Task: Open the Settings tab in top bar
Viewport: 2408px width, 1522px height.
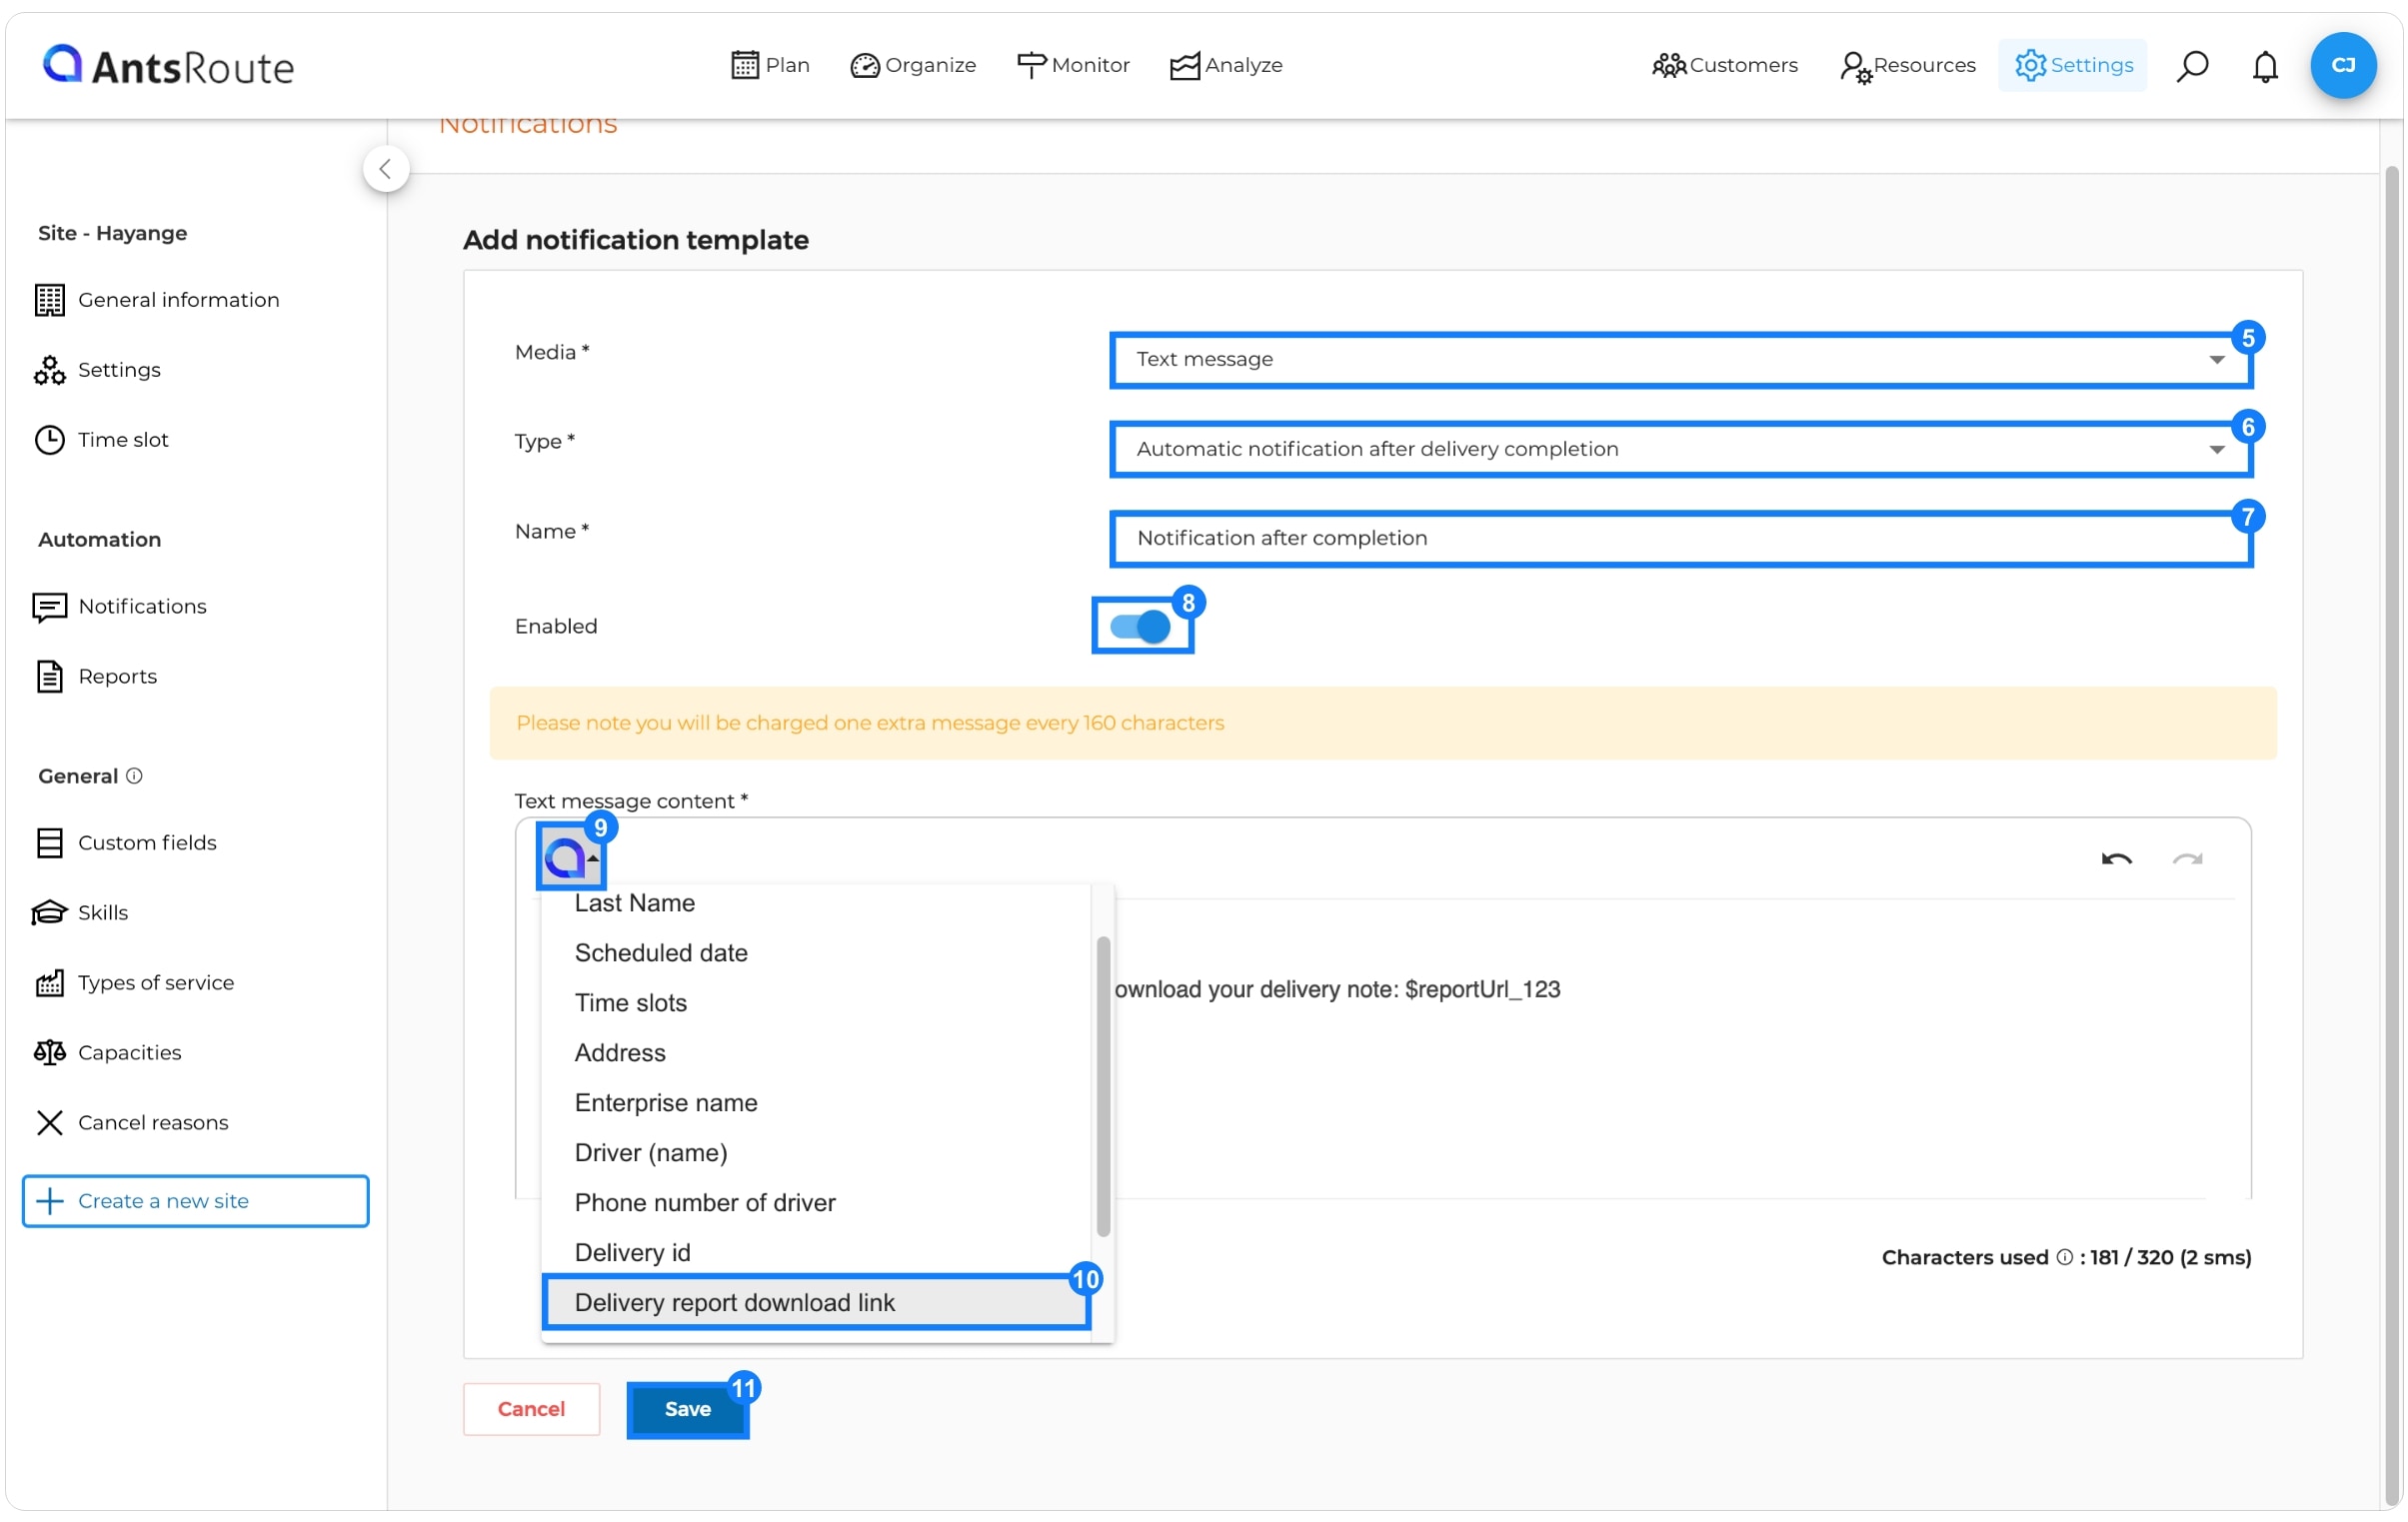Action: pyautogui.click(x=2073, y=65)
